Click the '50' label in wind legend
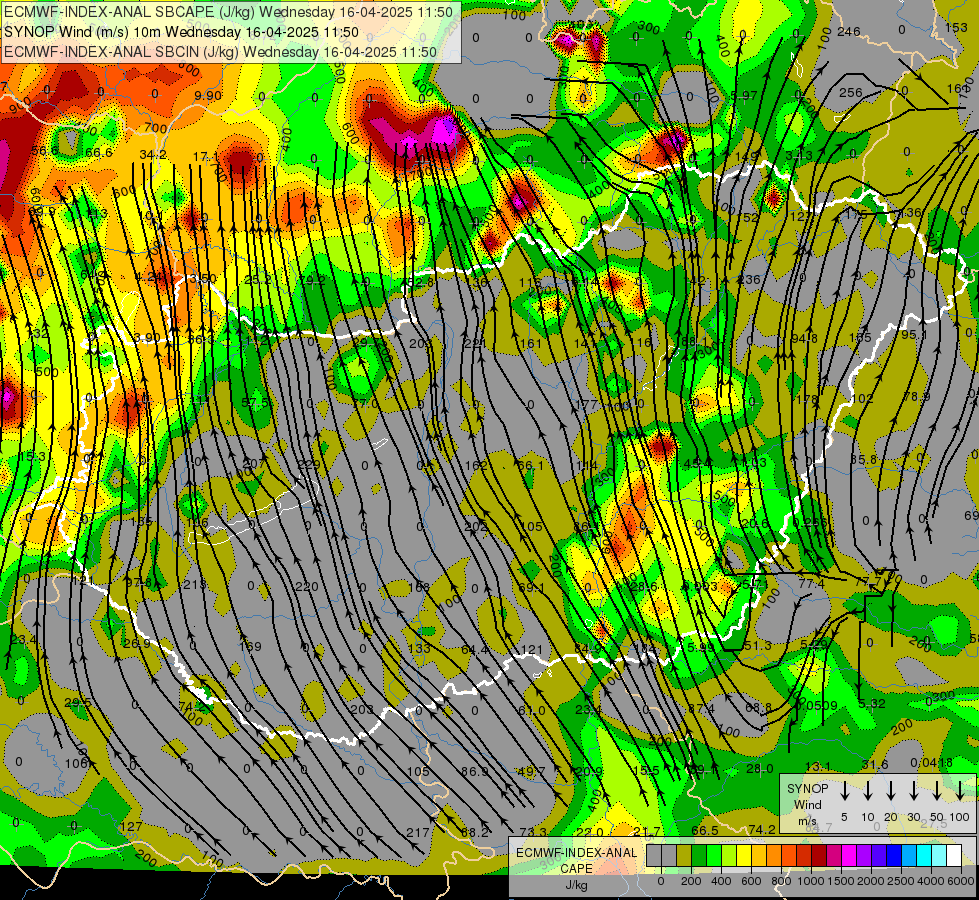979x900 pixels. coord(937,817)
